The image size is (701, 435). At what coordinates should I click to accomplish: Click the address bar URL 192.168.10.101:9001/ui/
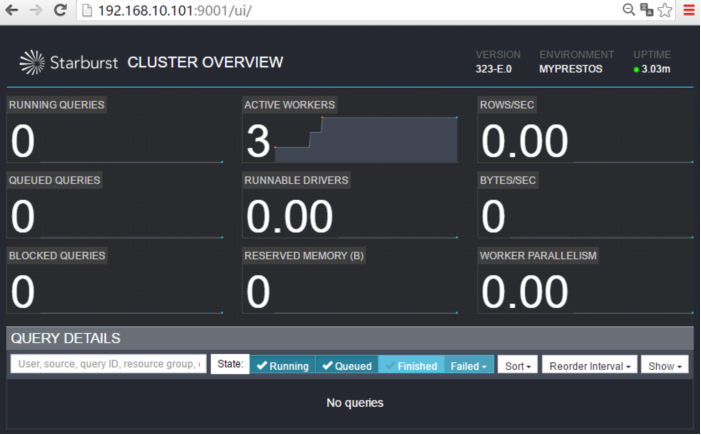coord(174,10)
